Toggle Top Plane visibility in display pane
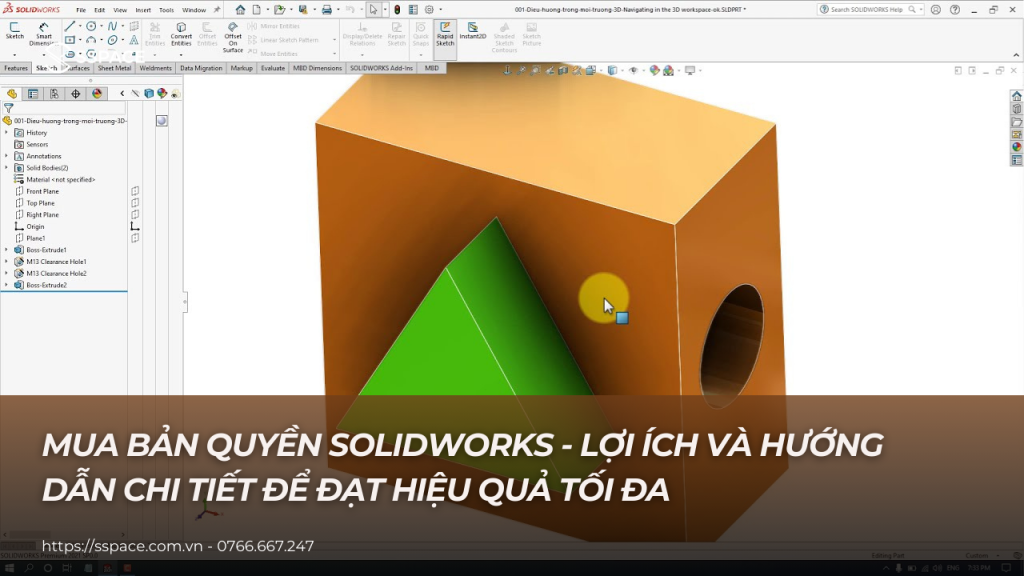Screen dimensions: 1024x576 pos(135,203)
